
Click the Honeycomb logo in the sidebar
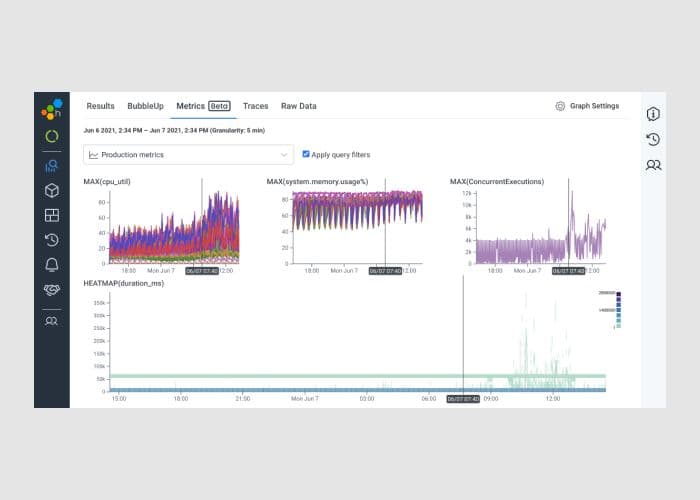[51, 109]
